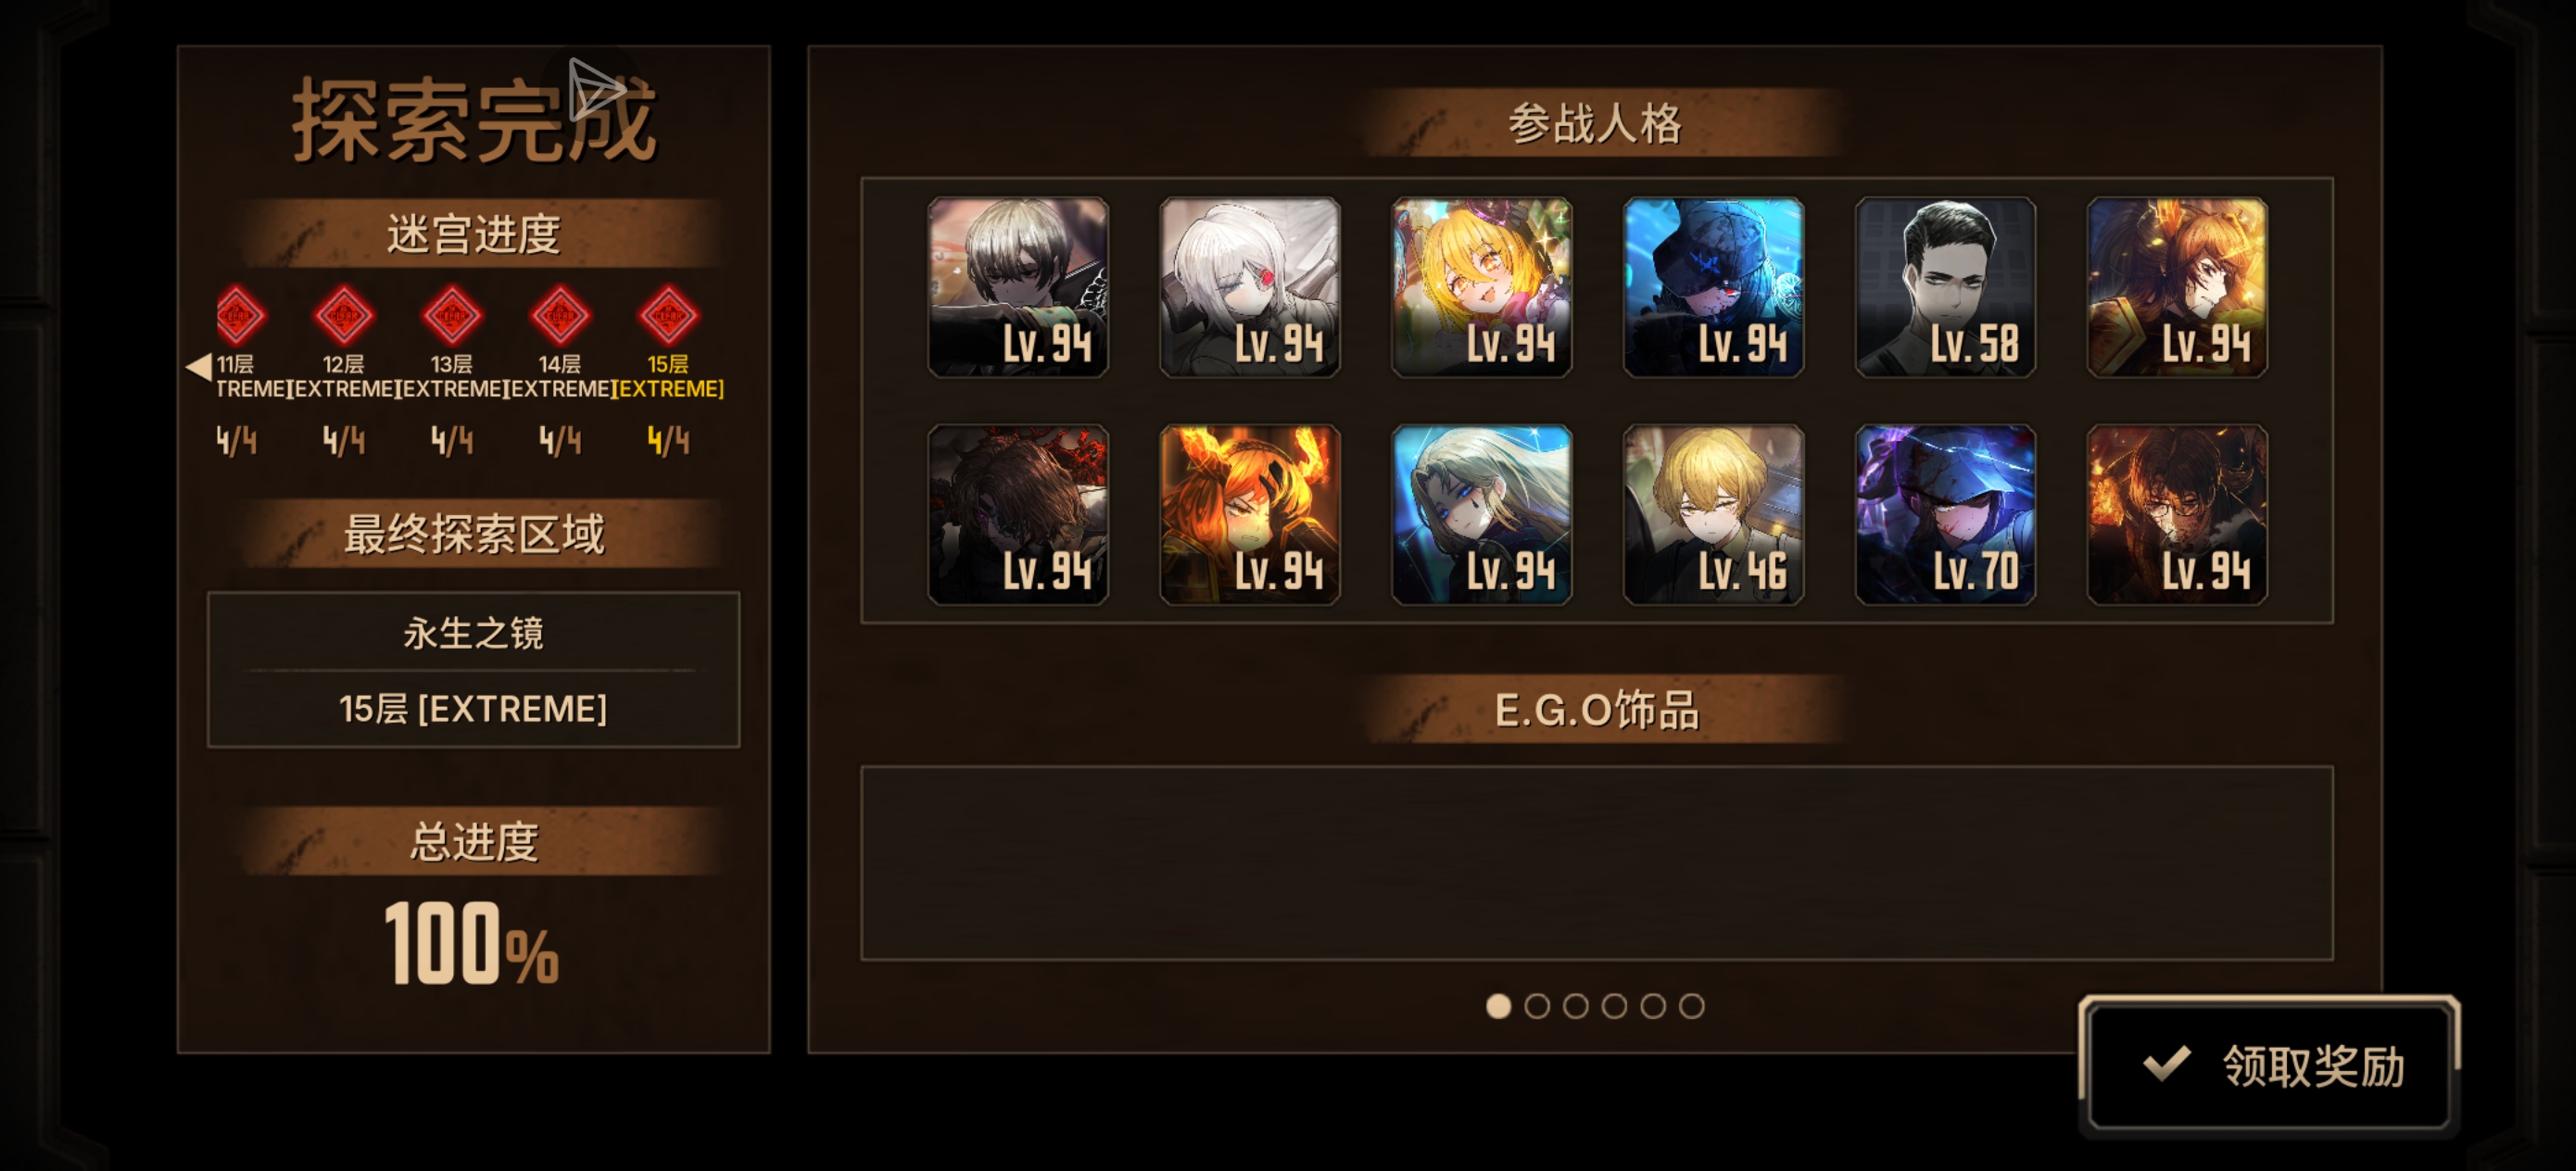Select the first filled page indicator dot
The height and width of the screenshot is (1171, 2576).
tap(1498, 1006)
